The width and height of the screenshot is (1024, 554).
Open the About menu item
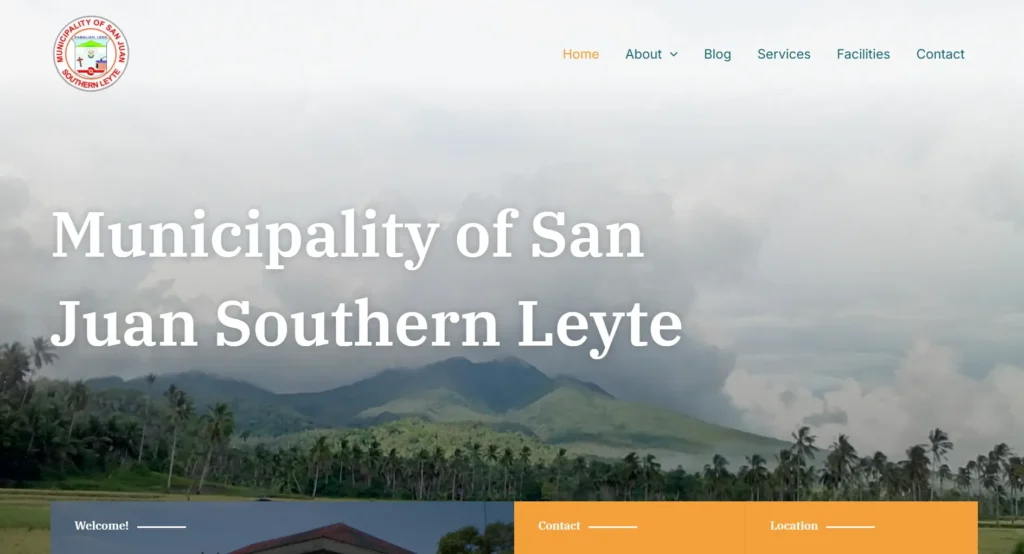point(643,54)
